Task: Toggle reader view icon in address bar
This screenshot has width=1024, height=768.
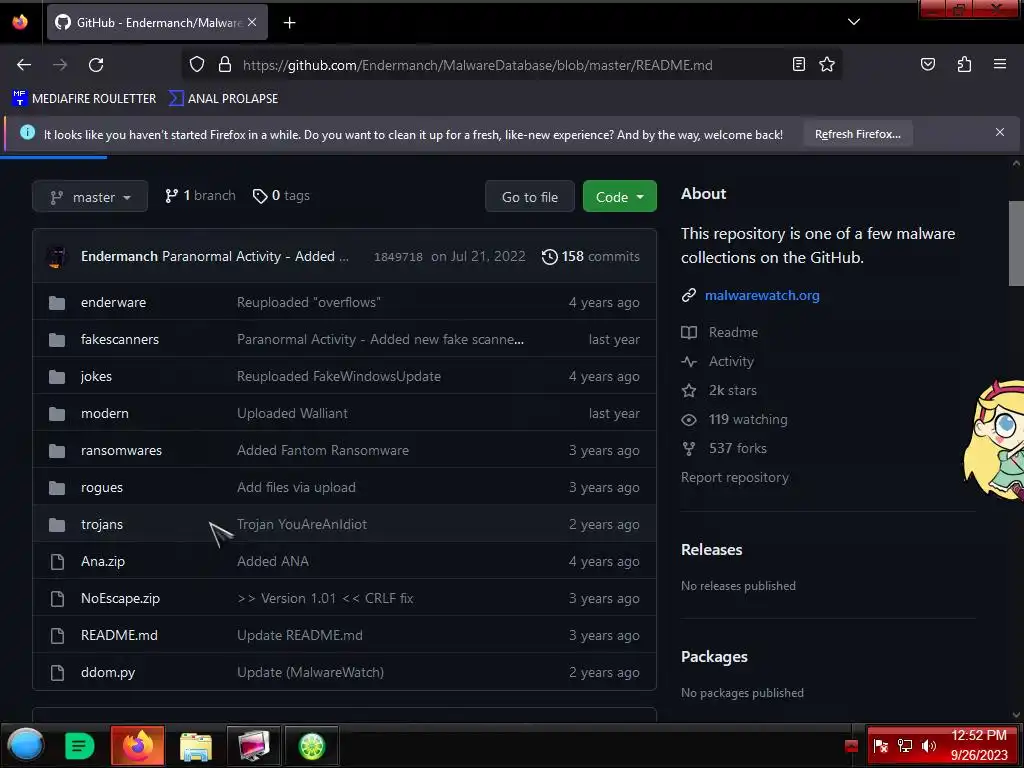Action: [x=799, y=64]
